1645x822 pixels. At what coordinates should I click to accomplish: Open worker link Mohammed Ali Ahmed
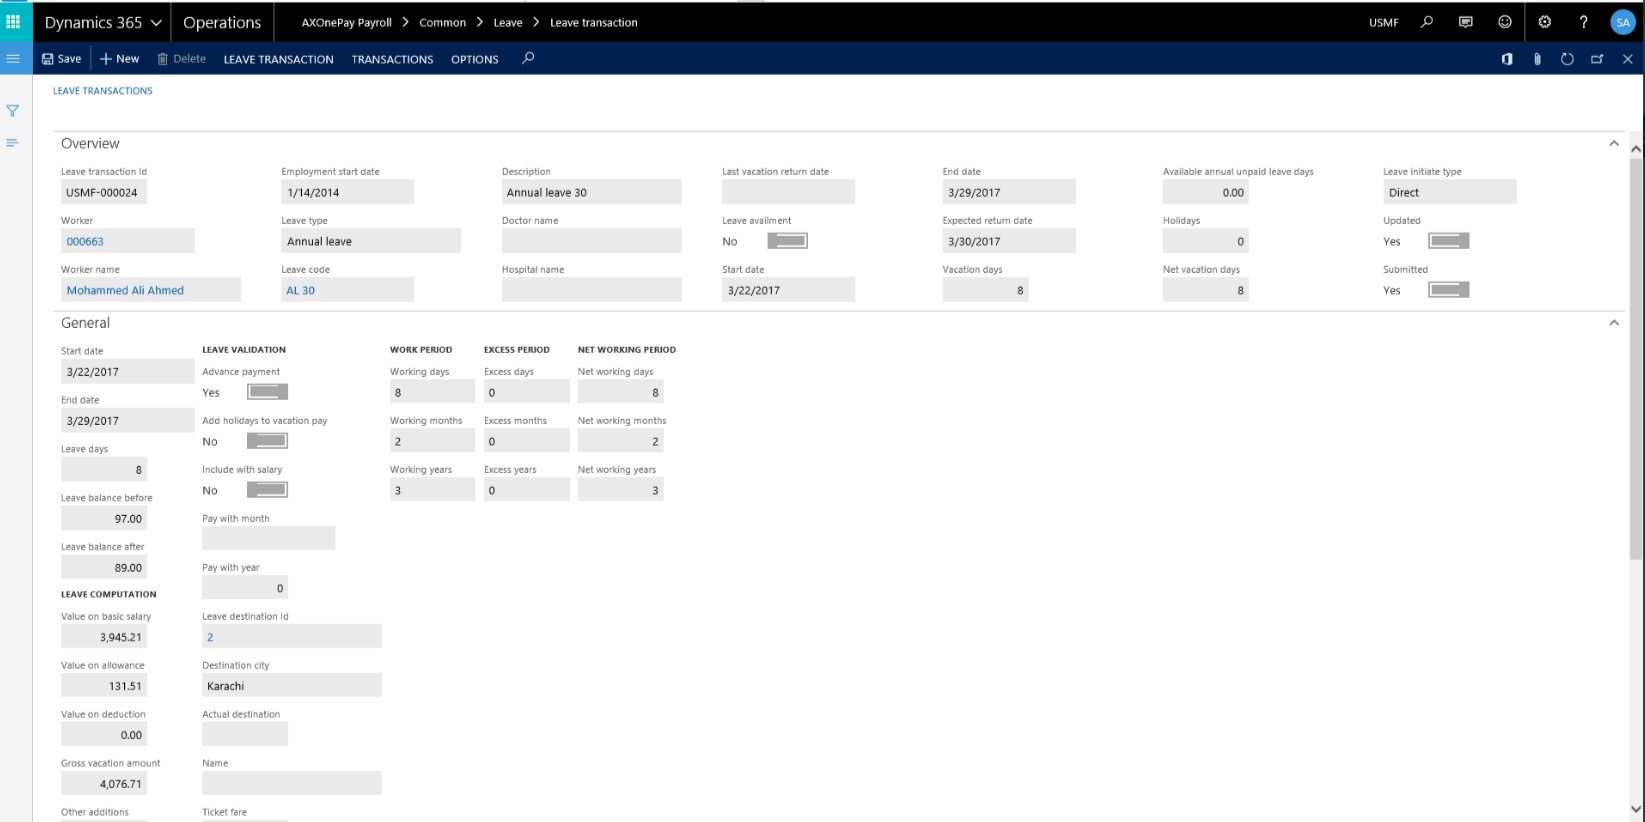click(125, 290)
